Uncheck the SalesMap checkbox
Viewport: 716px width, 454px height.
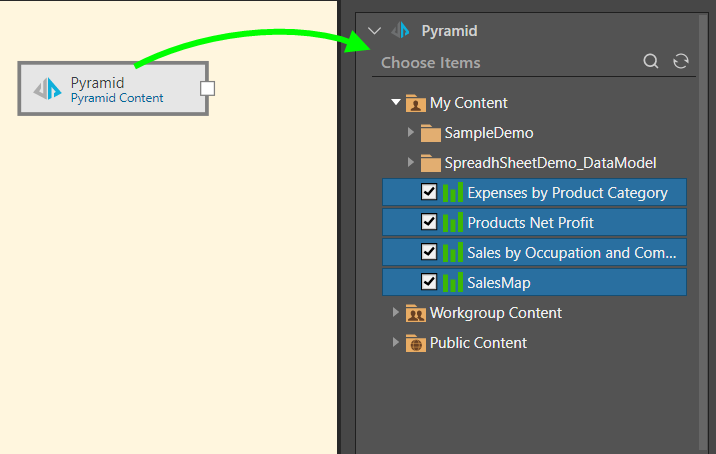point(429,283)
